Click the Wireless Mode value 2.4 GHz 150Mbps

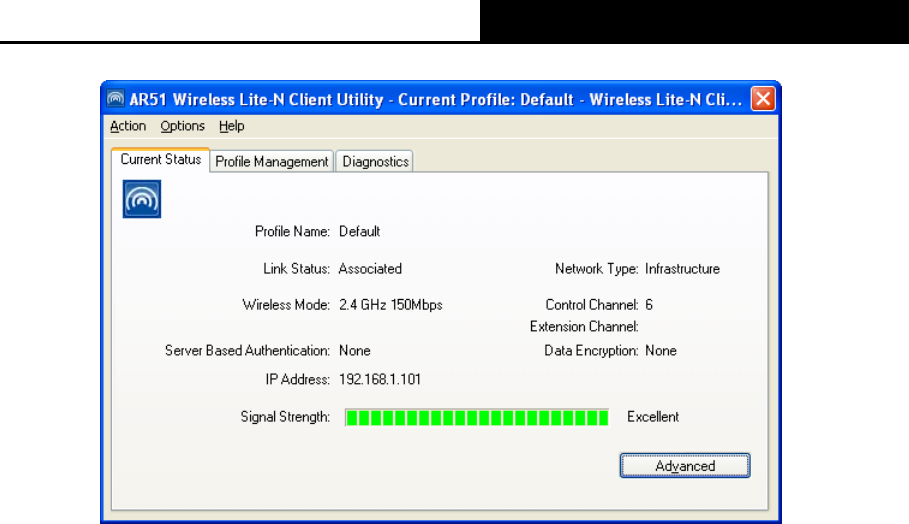coord(391,305)
